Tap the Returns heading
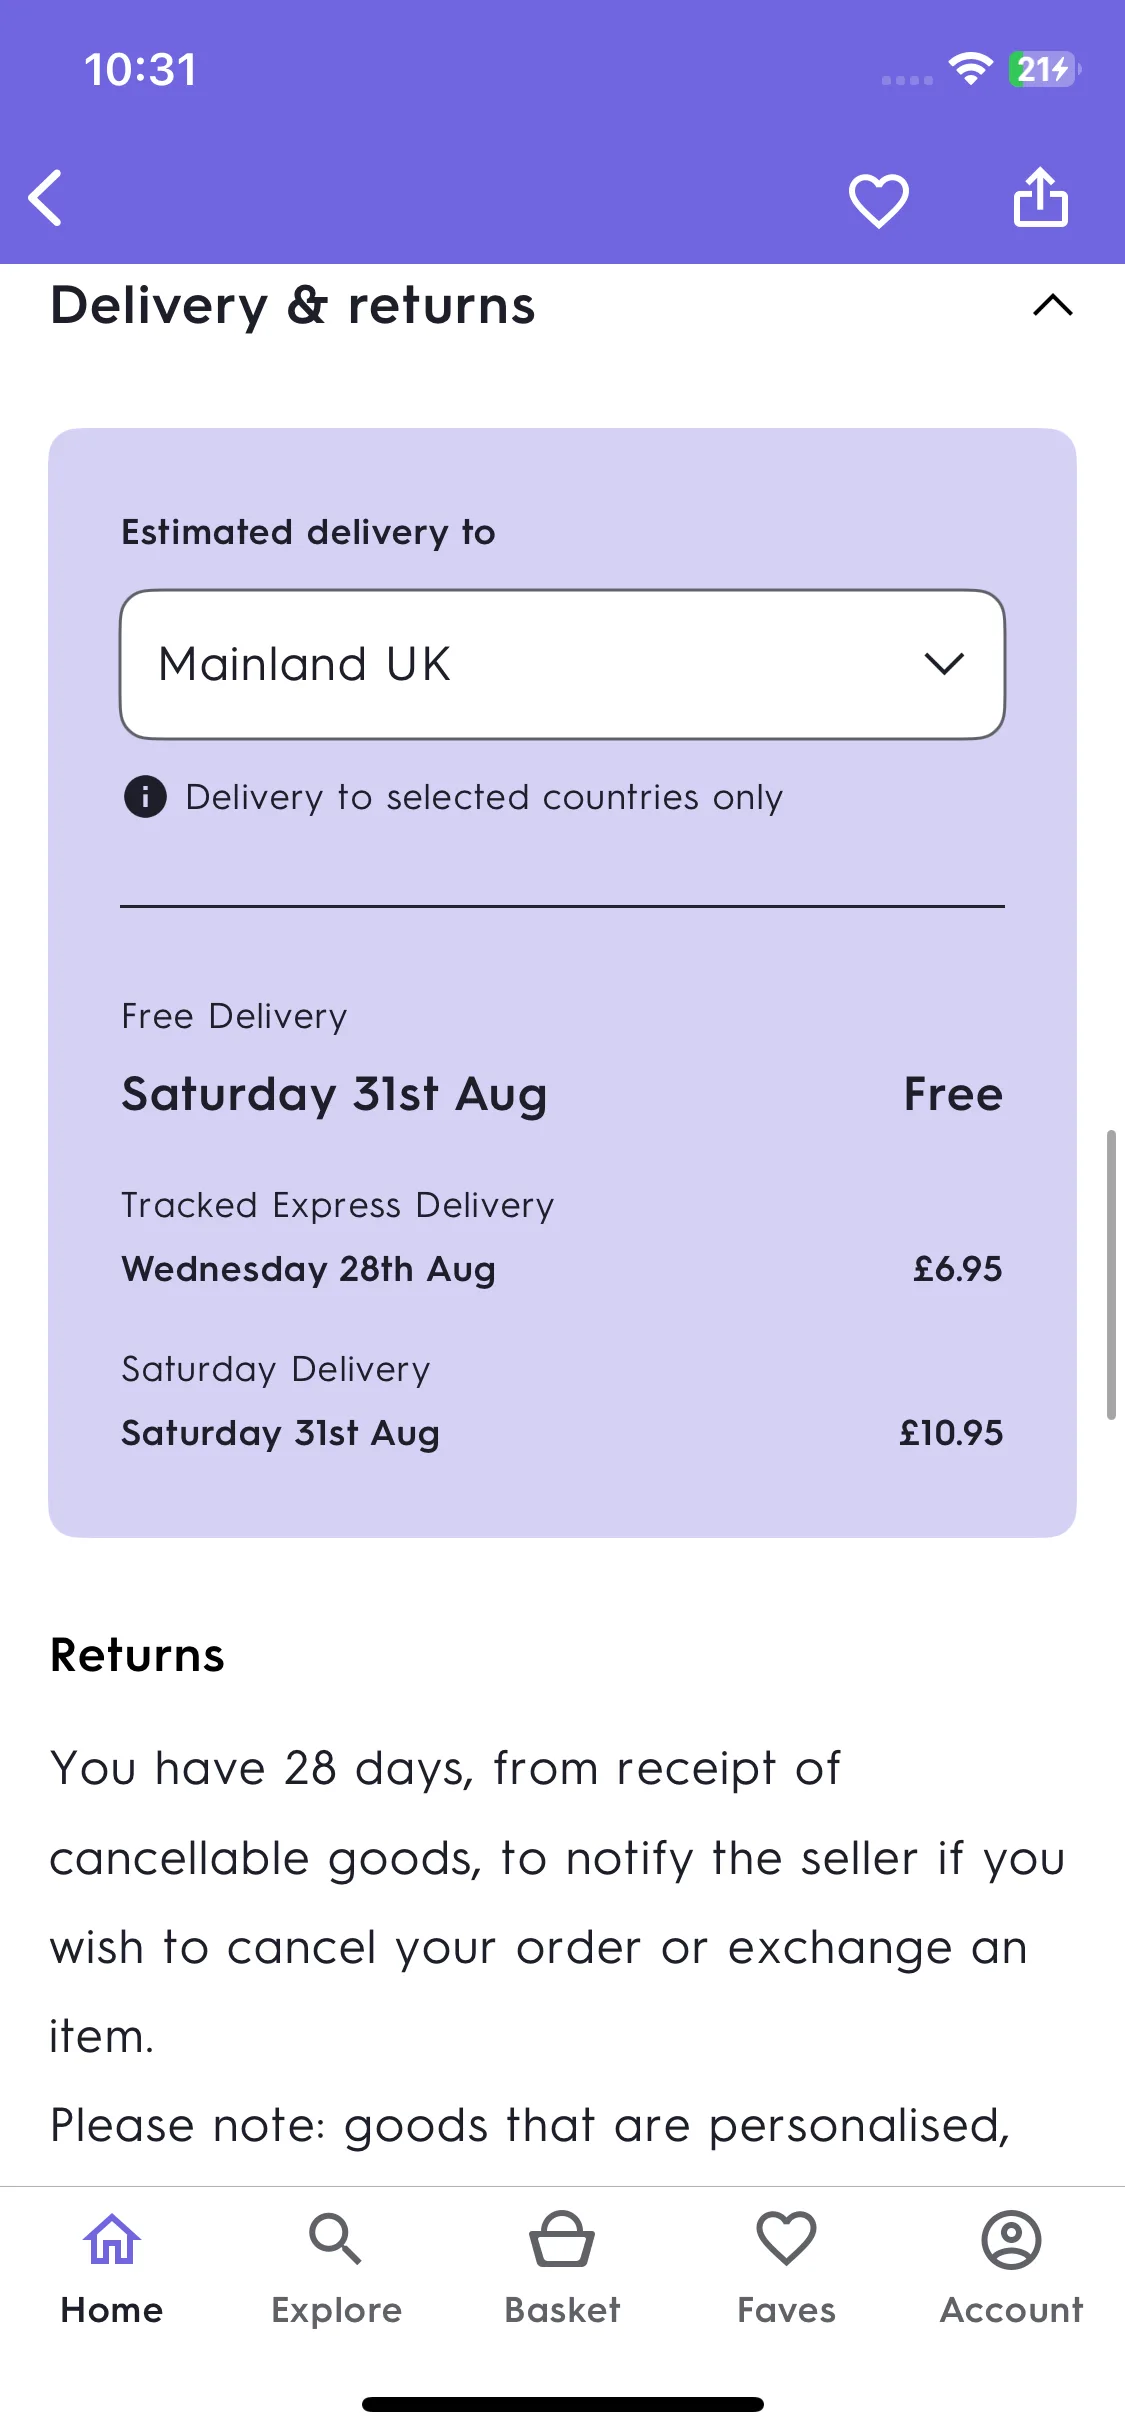1125x2436 pixels. [x=138, y=1655]
